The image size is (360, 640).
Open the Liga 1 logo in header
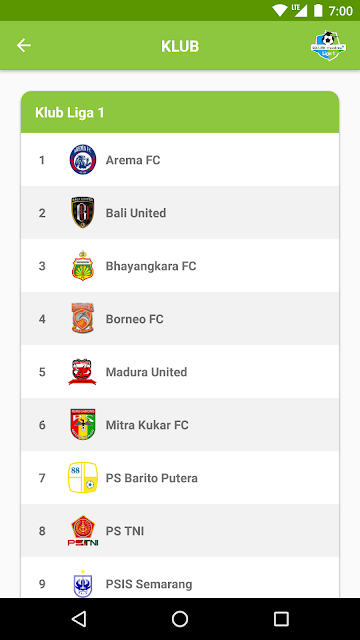point(328,46)
